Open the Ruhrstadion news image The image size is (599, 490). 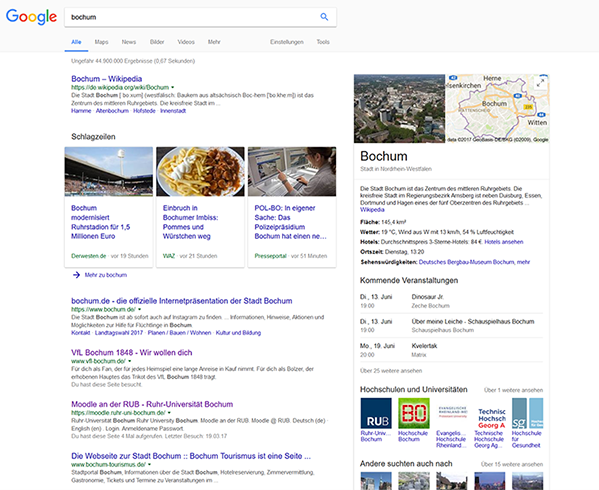109,171
